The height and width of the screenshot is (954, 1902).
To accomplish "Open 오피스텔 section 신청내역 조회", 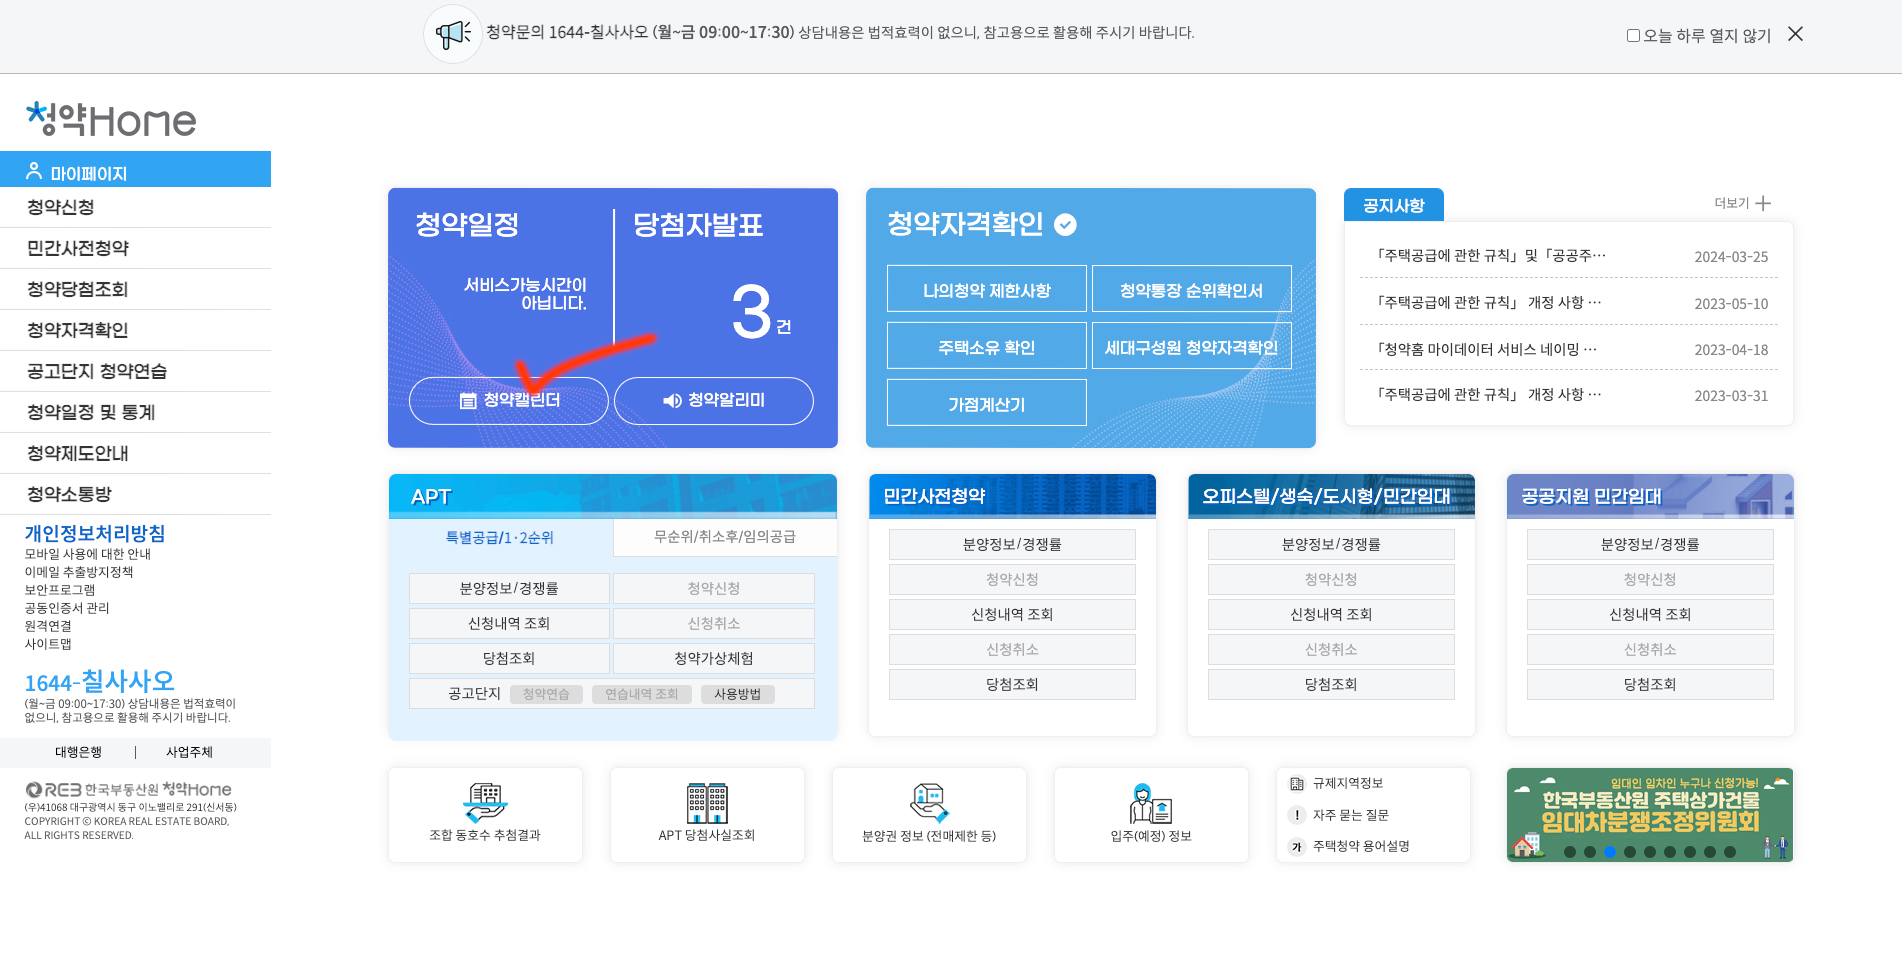I will click(1331, 614).
